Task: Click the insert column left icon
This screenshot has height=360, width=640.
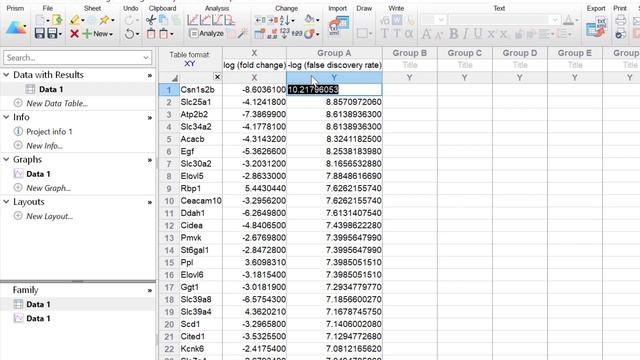Action: [x=260, y=20]
